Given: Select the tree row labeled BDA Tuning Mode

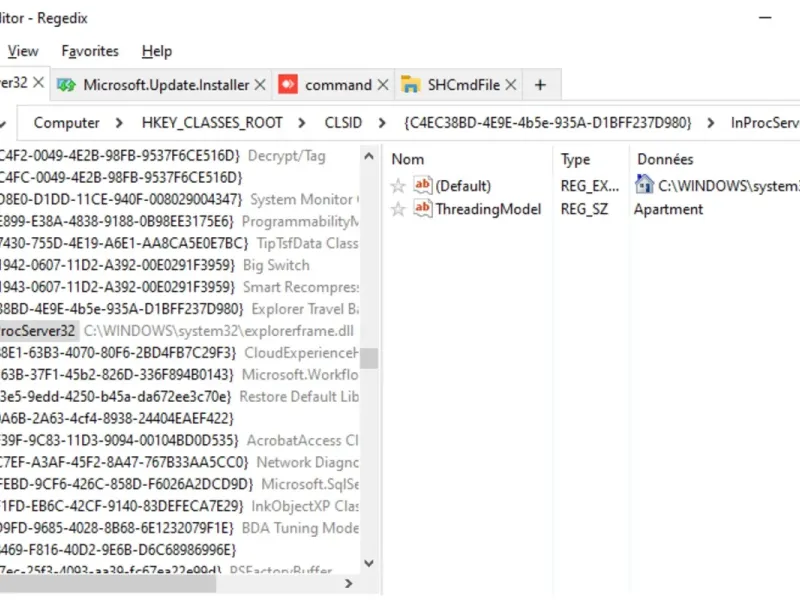Looking at the screenshot, I should pyautogui.click(x=179, y=529).
